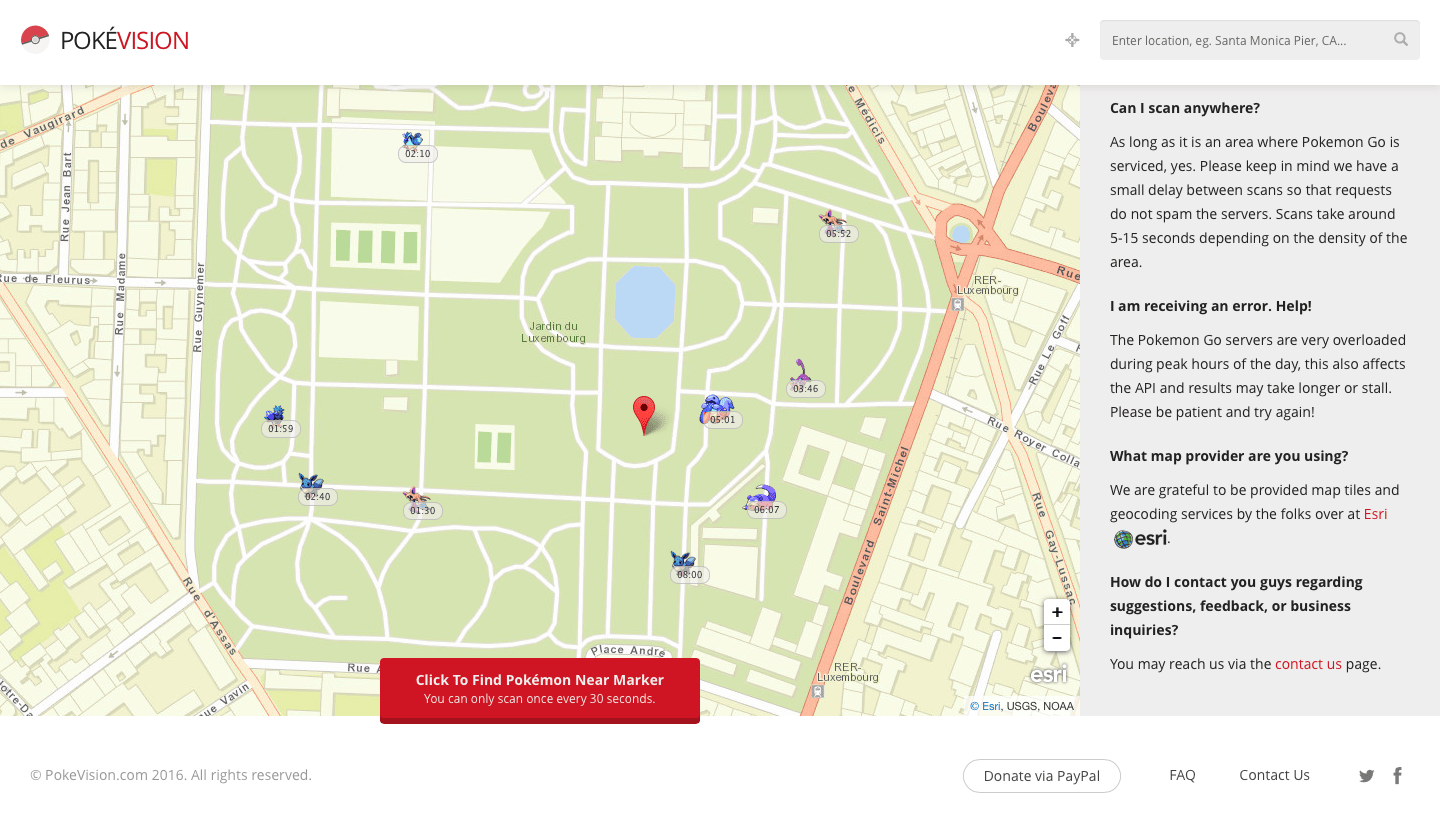Click the red map marker pin

point(644,415)
